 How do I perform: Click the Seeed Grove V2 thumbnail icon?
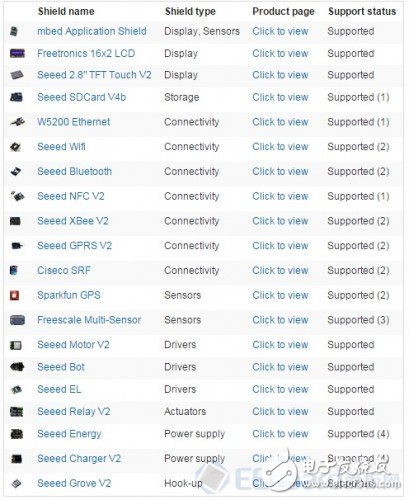(x=16, y=483)
